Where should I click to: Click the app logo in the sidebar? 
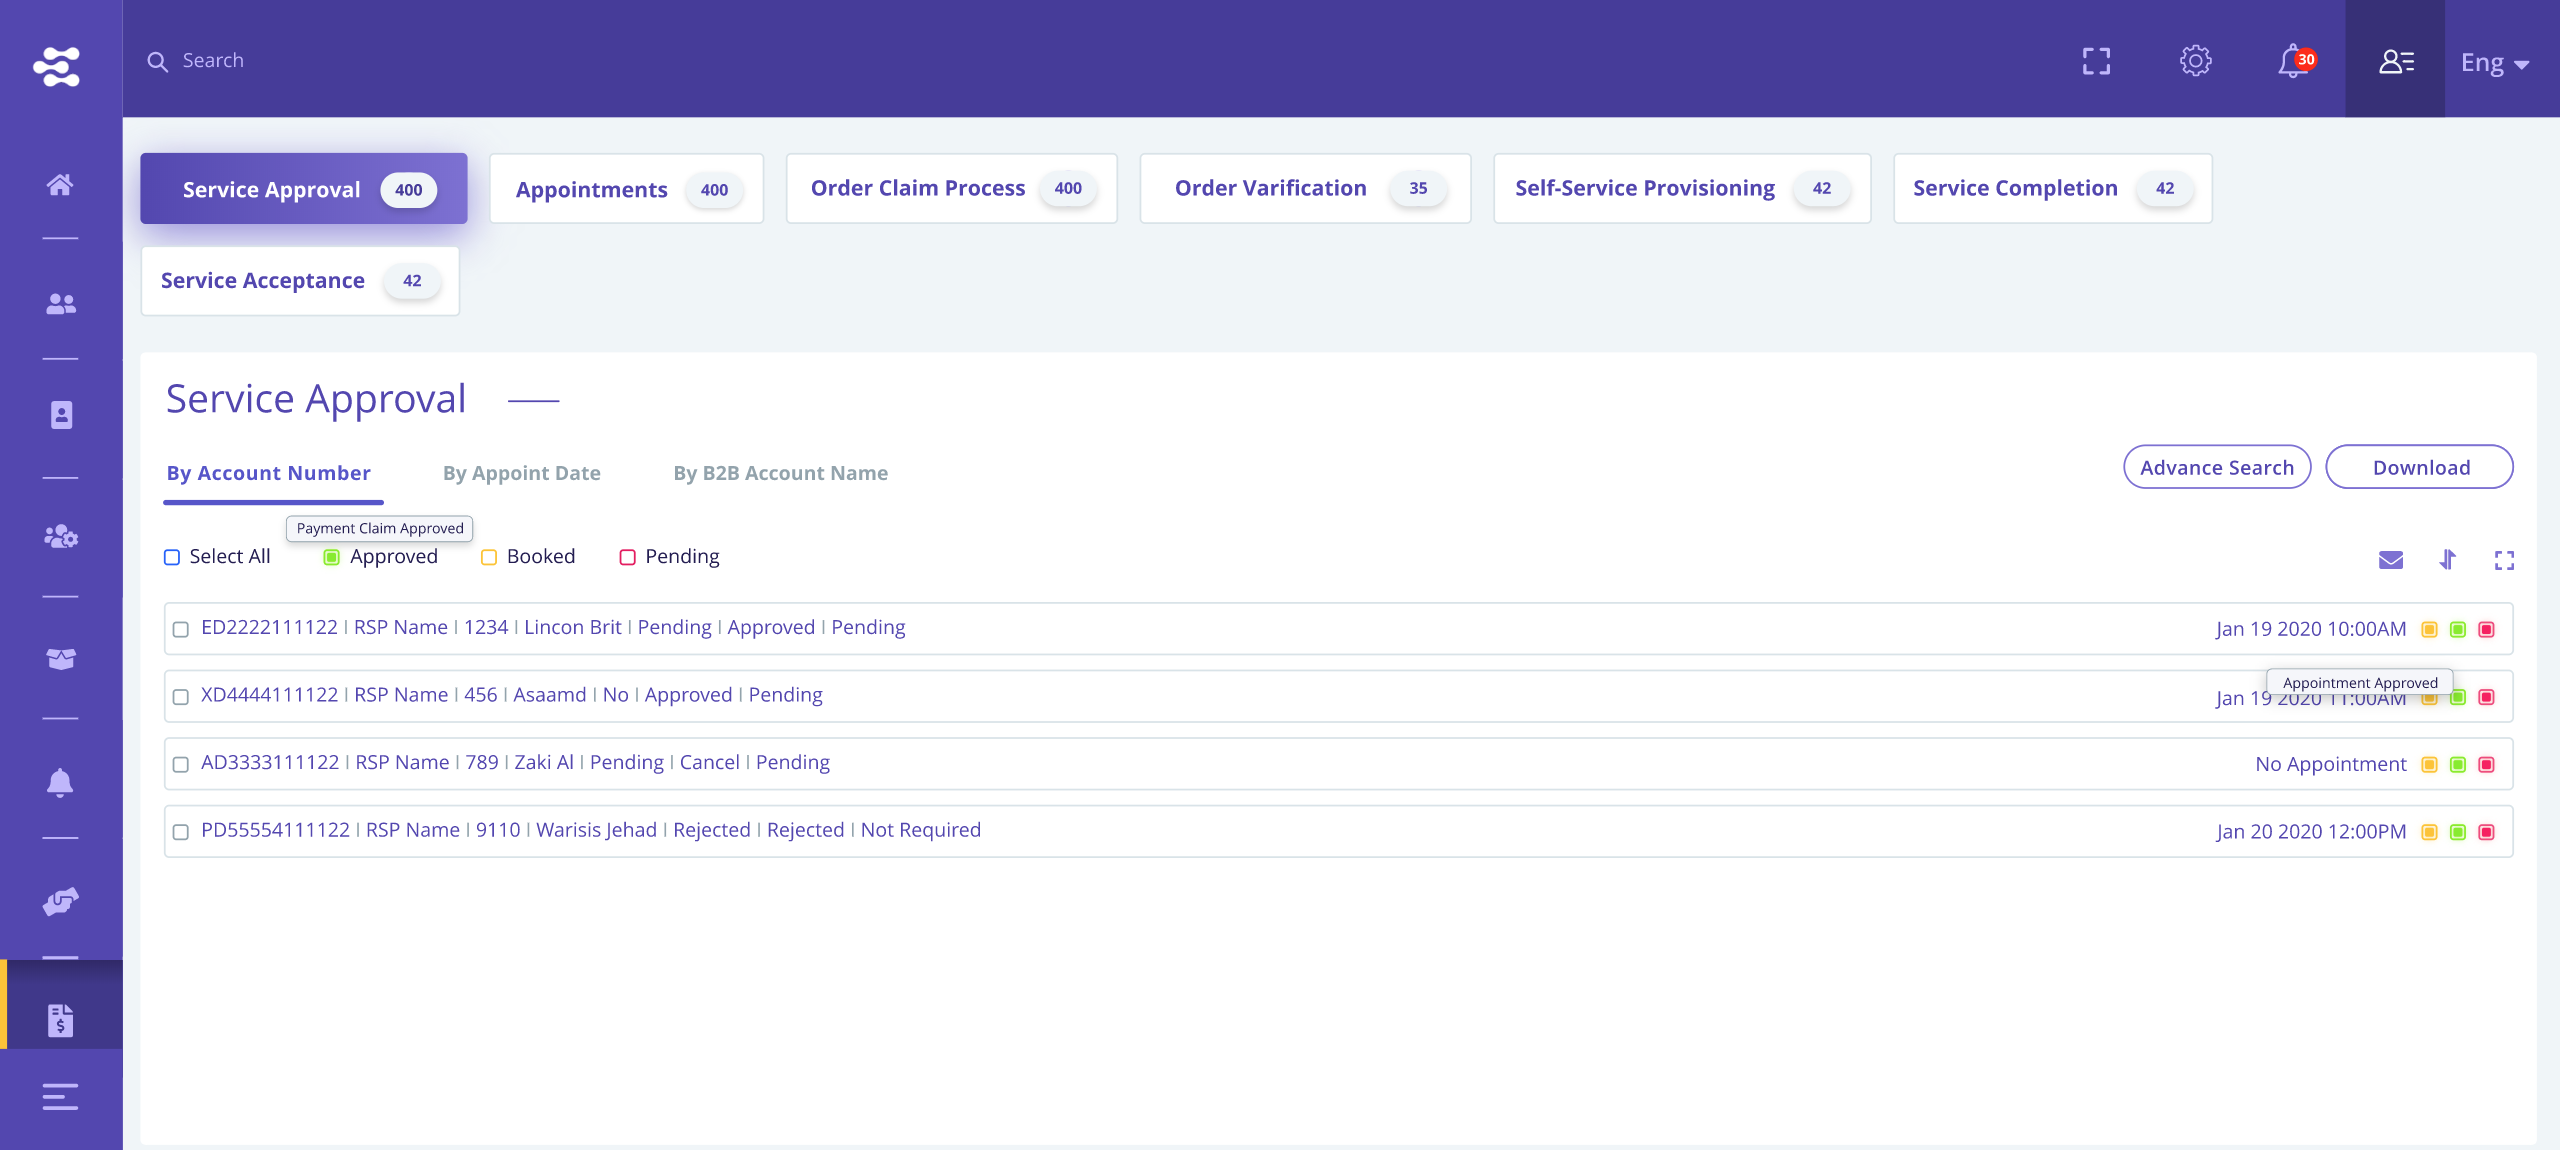(x=57, y=66)
